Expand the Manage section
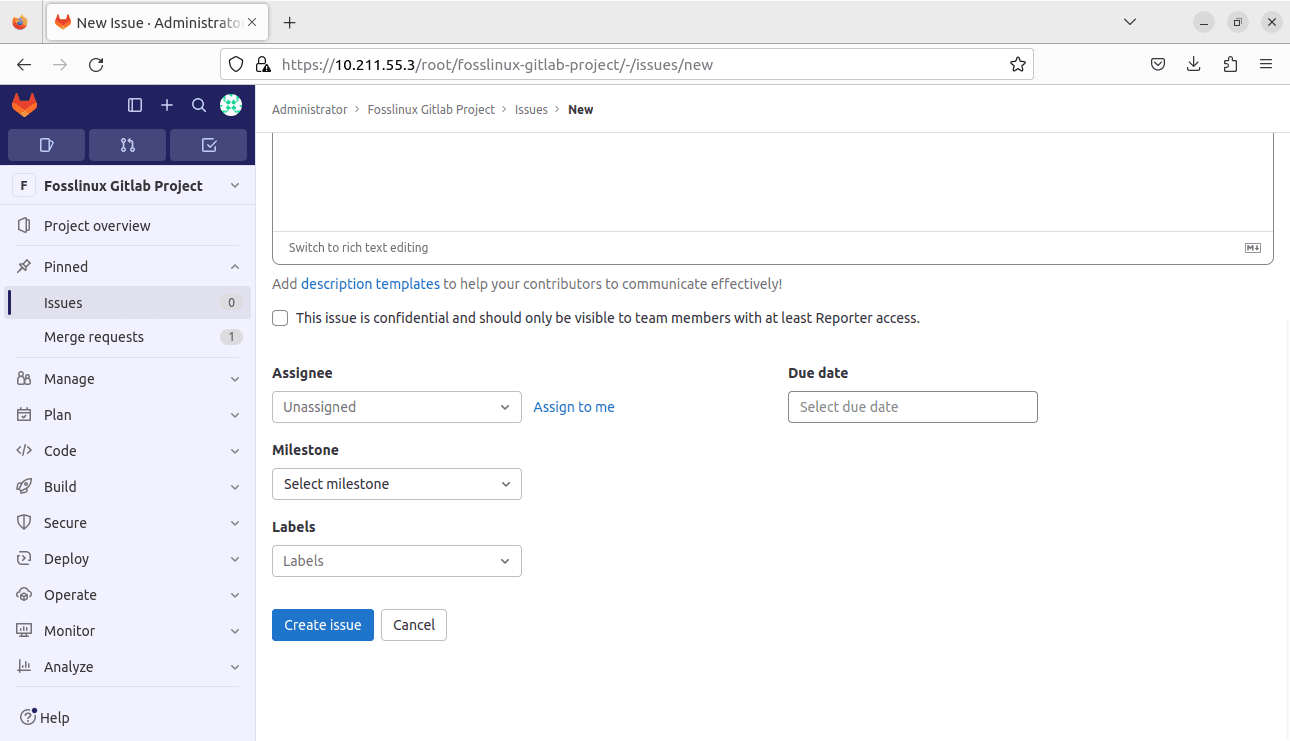 coord(235,379)
